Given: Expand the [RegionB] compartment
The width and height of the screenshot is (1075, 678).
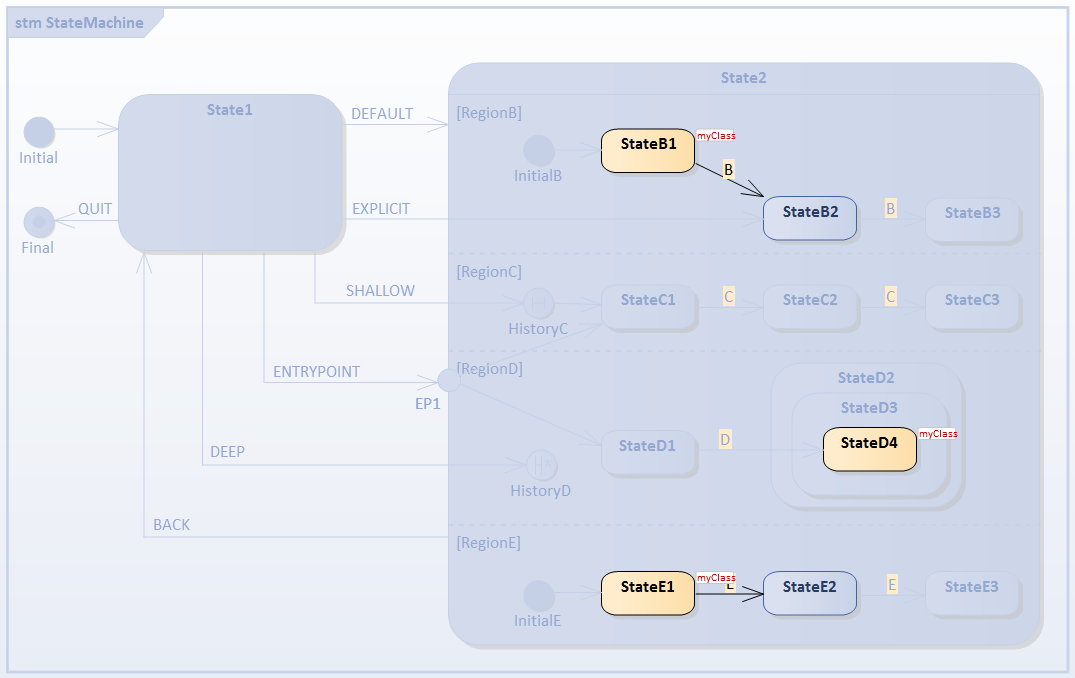Looking at the screenshot, I should coord(489,113).
